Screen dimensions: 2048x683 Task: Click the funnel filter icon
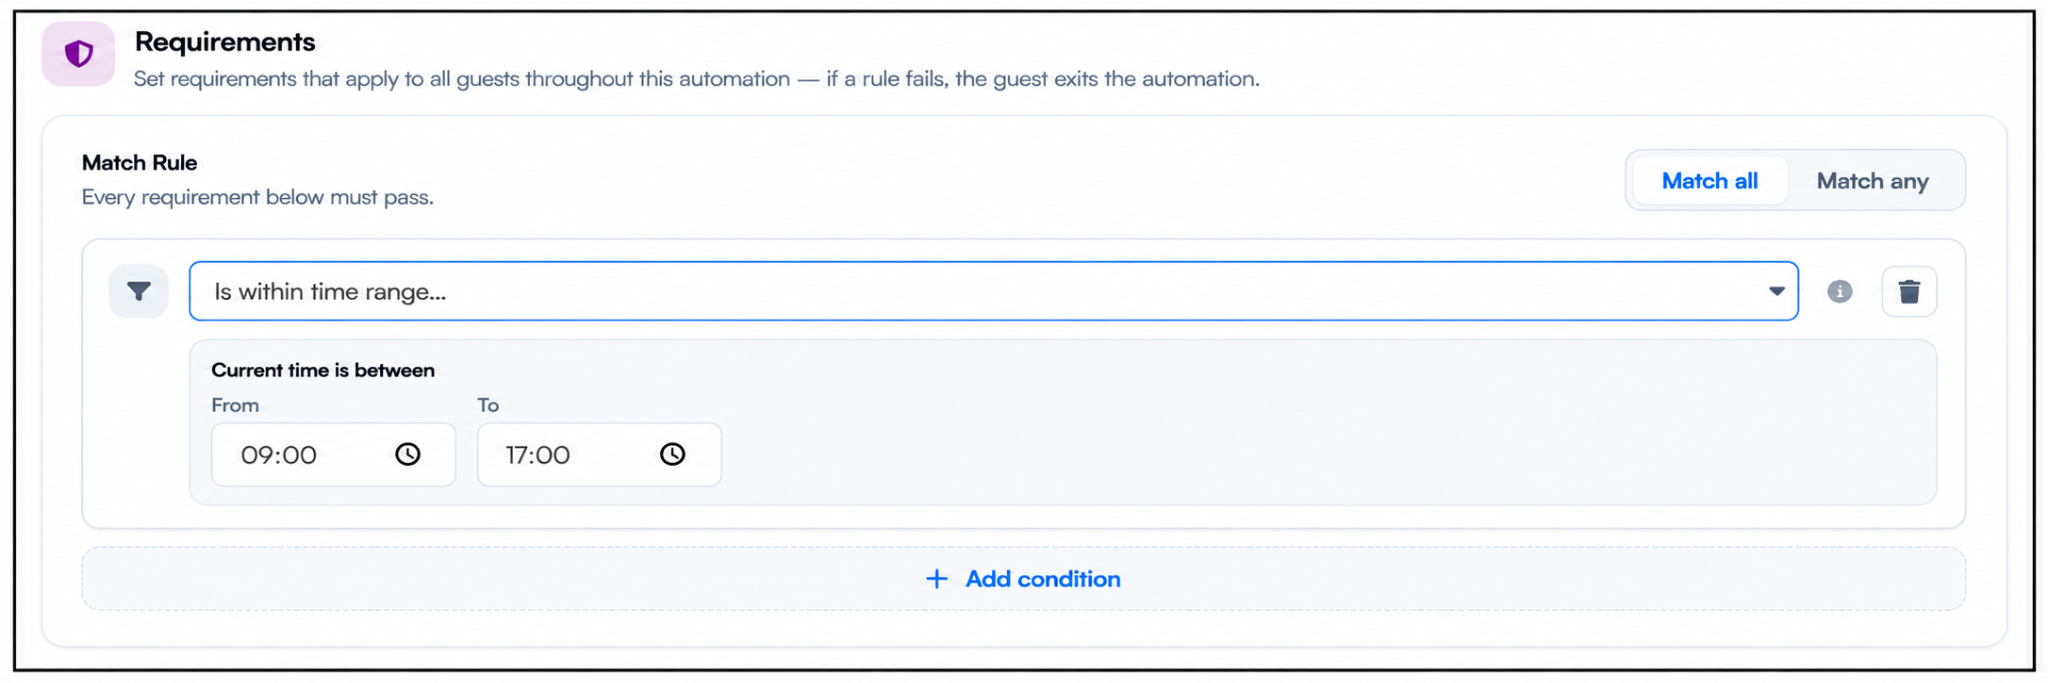click(x=139, y=291)
